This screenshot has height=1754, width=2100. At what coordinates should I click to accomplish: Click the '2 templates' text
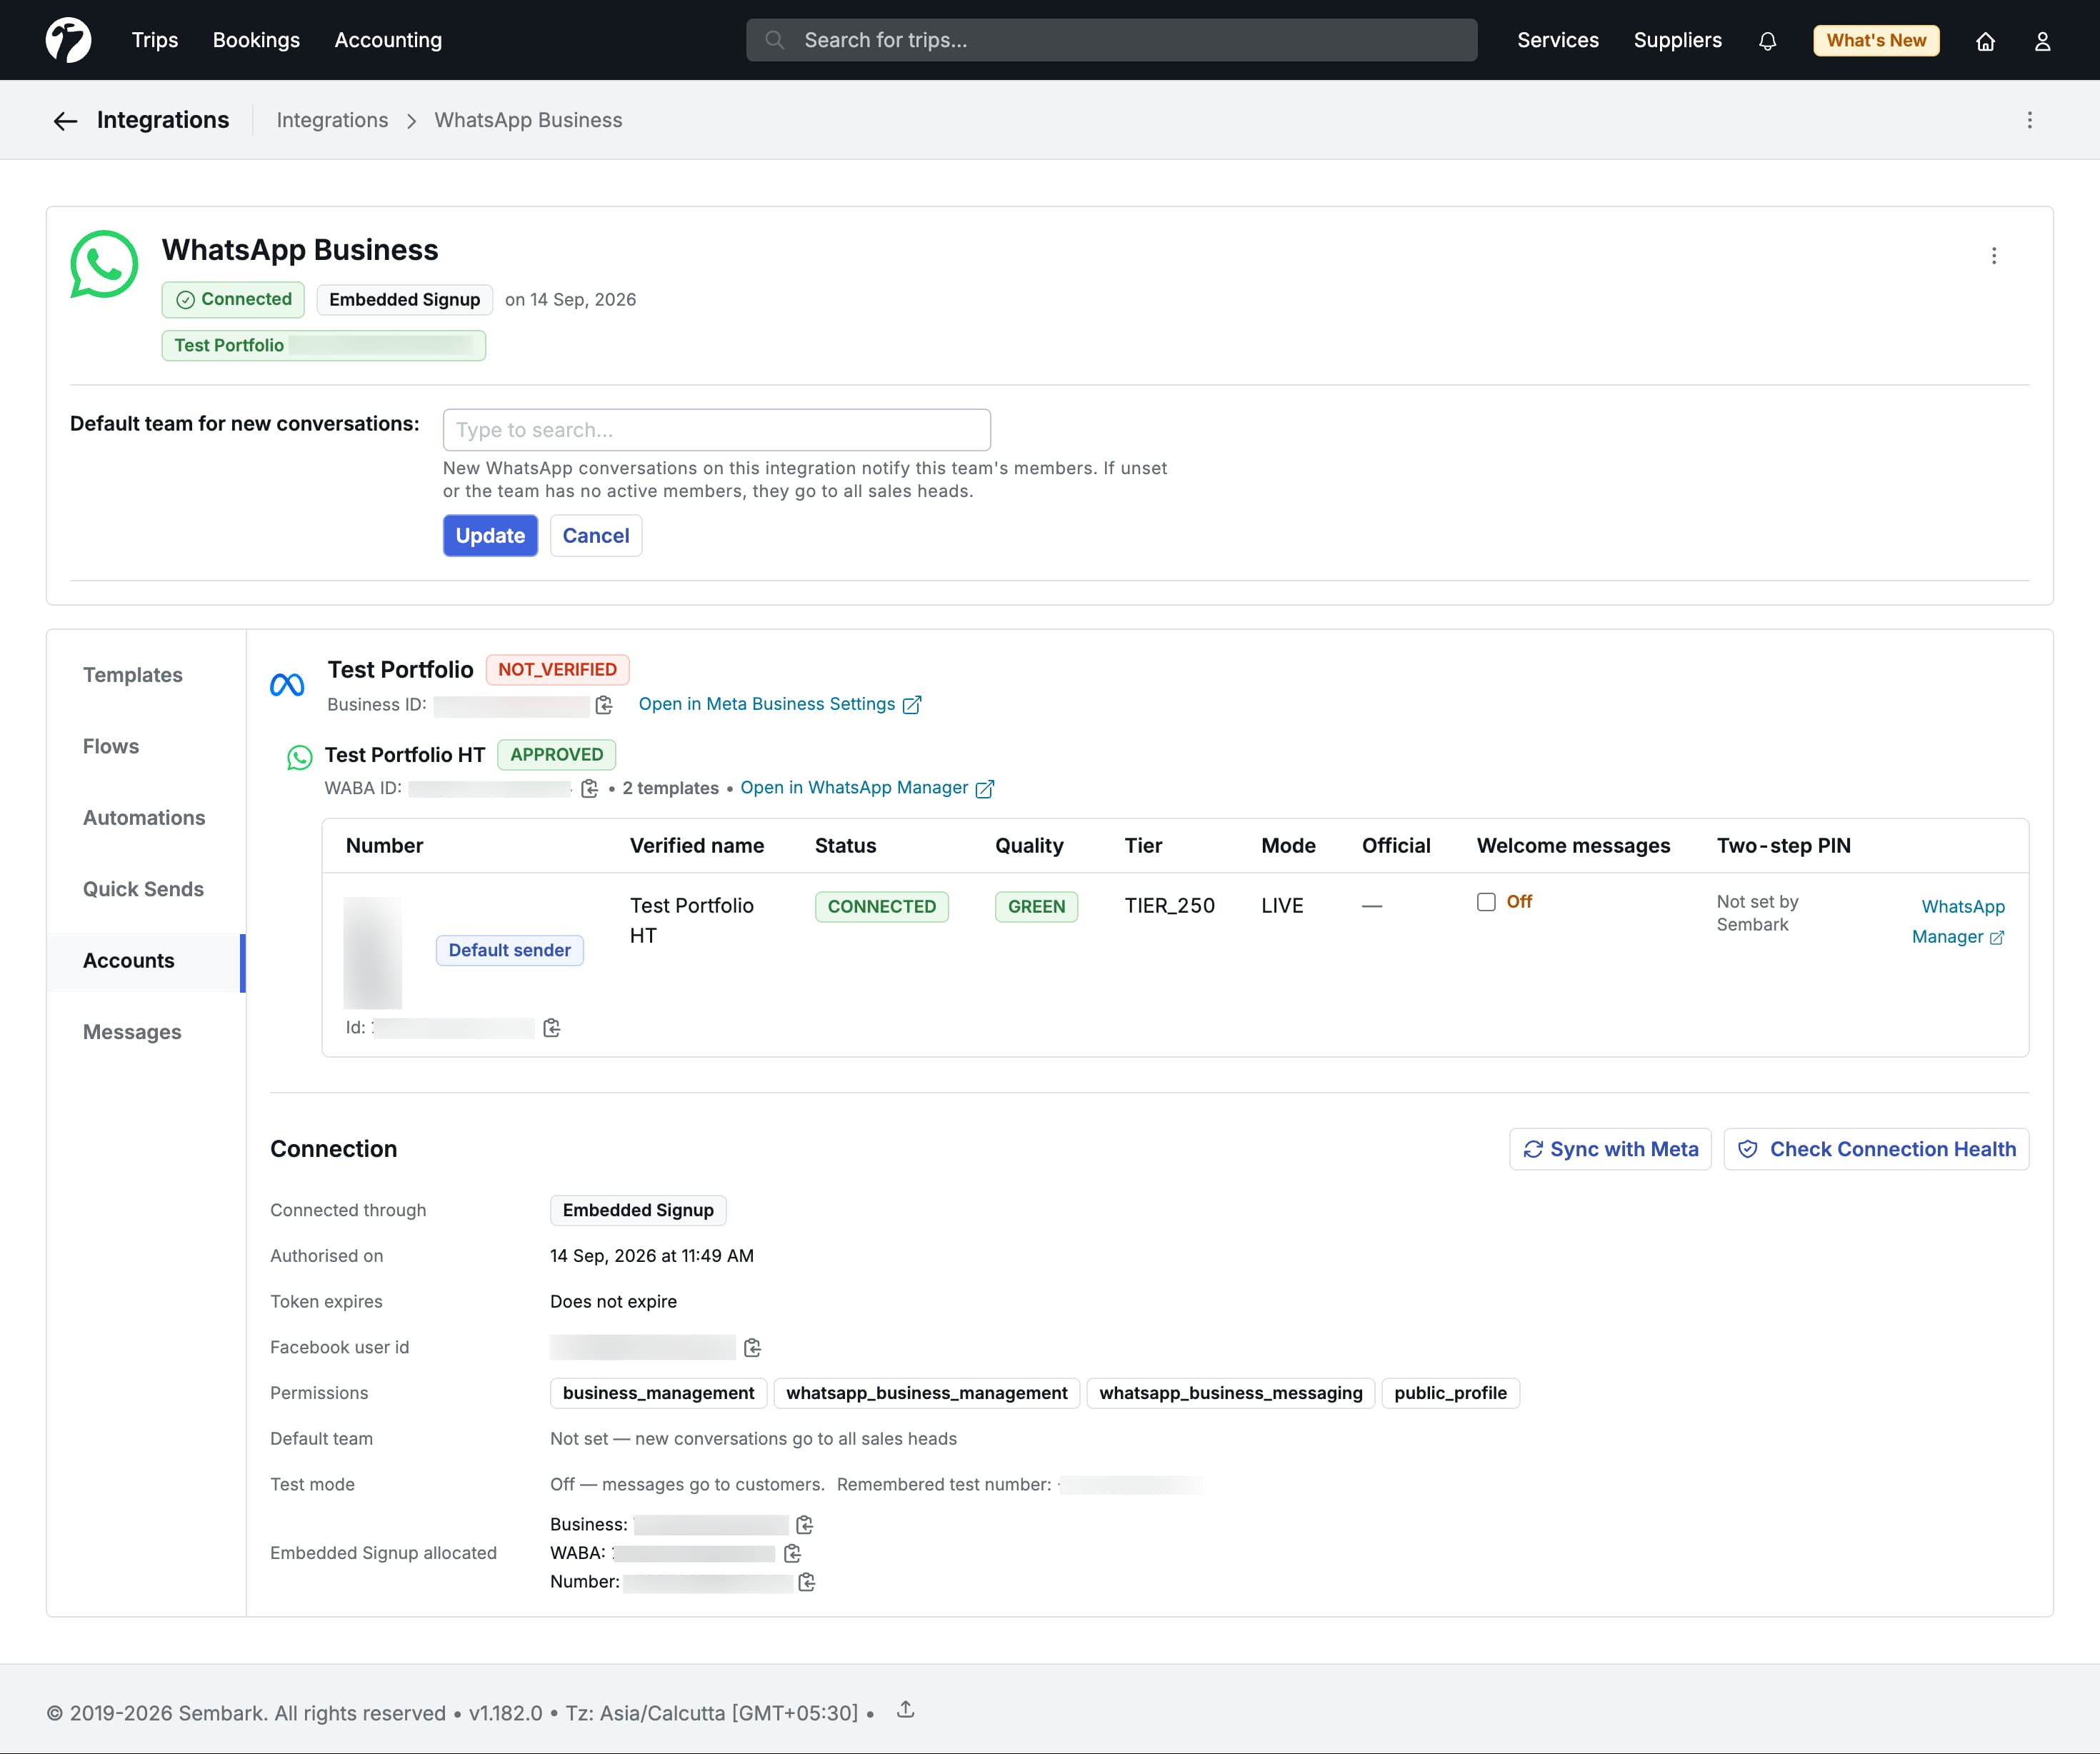click(x=670, y=789)
